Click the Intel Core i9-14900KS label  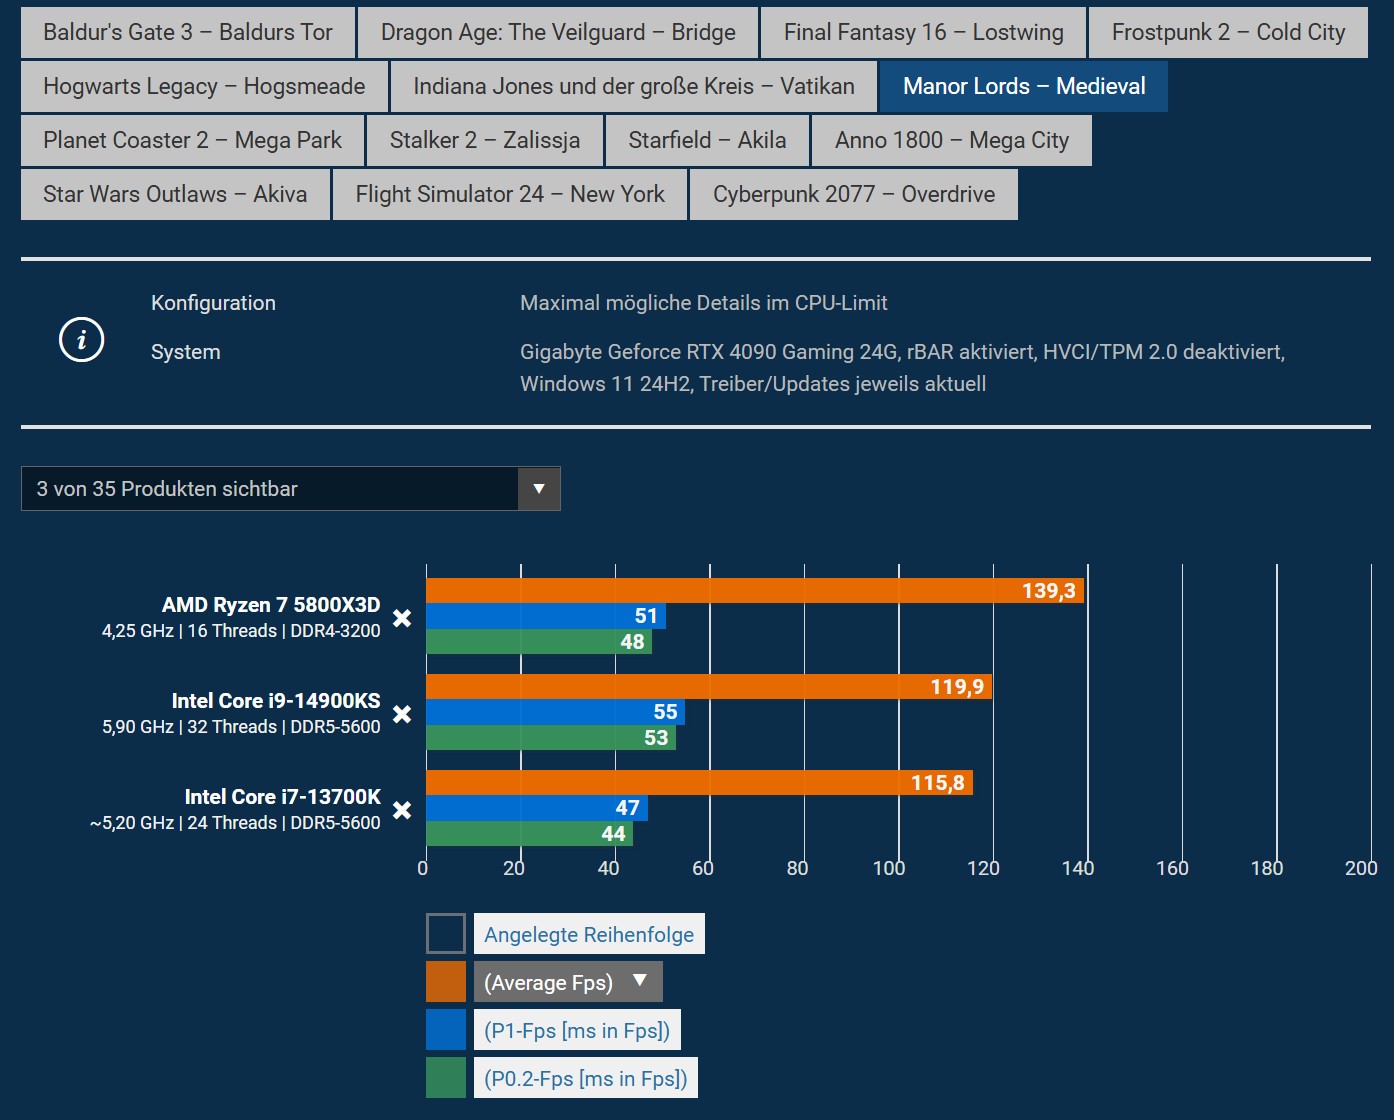pos(276,701)
